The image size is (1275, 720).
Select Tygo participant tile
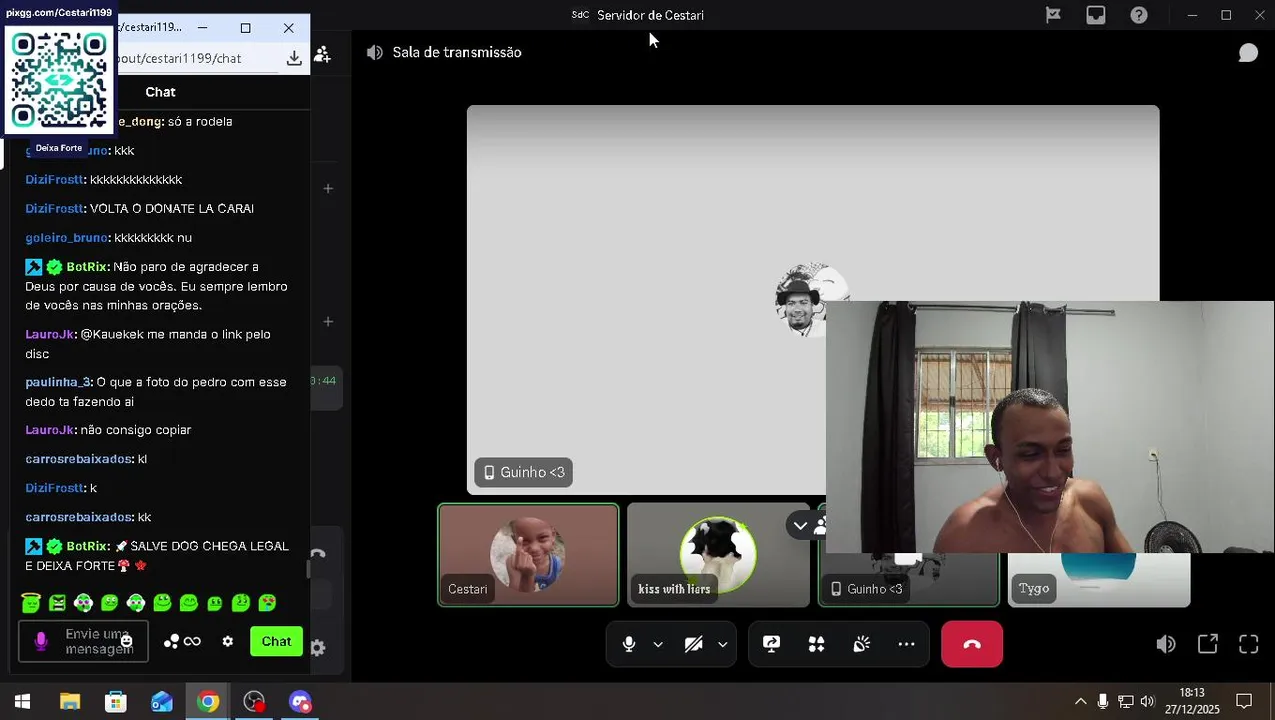pyautogui.click(x=1098, y=580)
